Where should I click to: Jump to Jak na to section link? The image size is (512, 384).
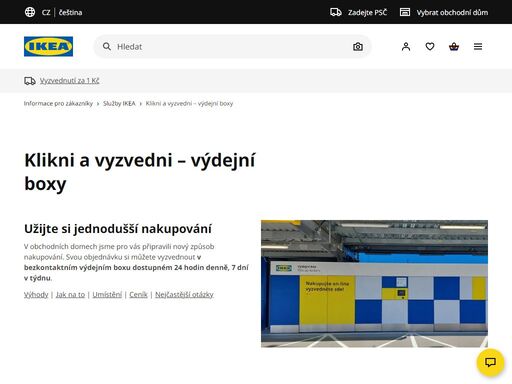click(x=70, y=294)
